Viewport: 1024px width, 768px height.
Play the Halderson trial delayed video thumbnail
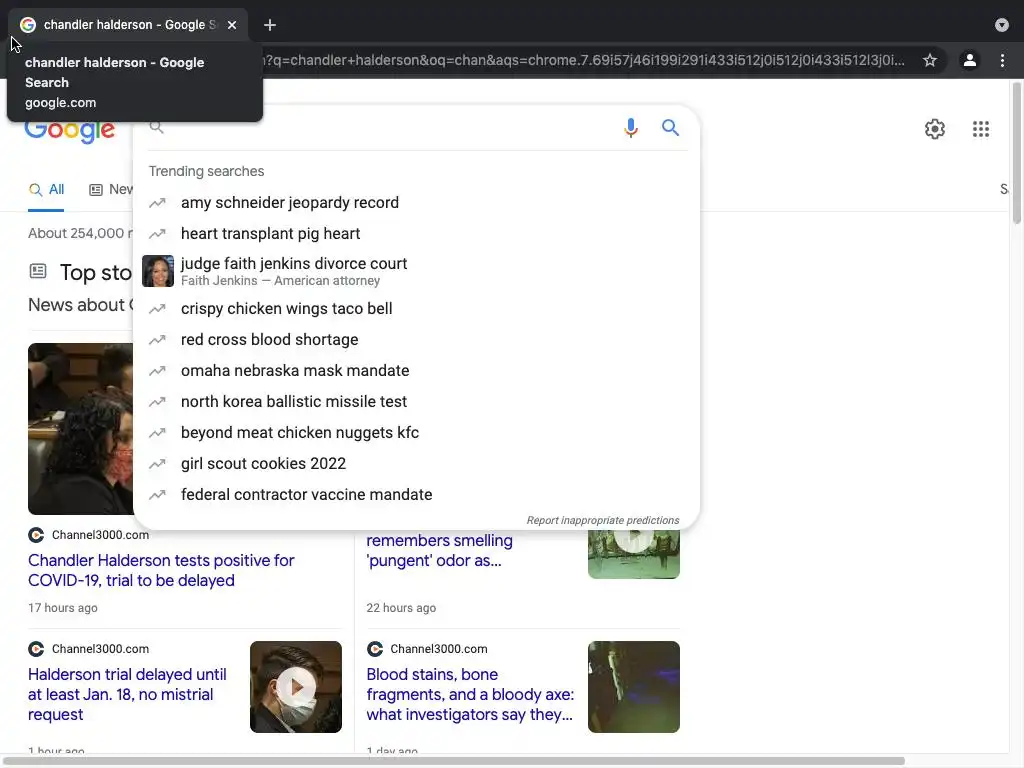tap(296, 687)
